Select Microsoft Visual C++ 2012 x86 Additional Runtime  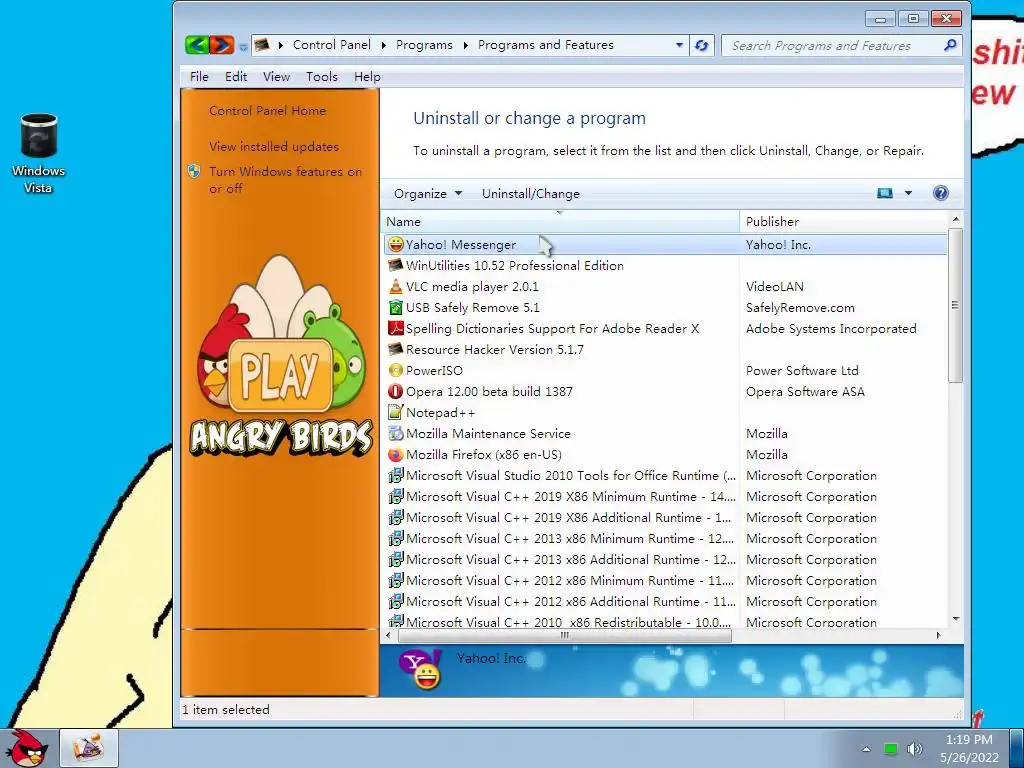coord(665,601)
